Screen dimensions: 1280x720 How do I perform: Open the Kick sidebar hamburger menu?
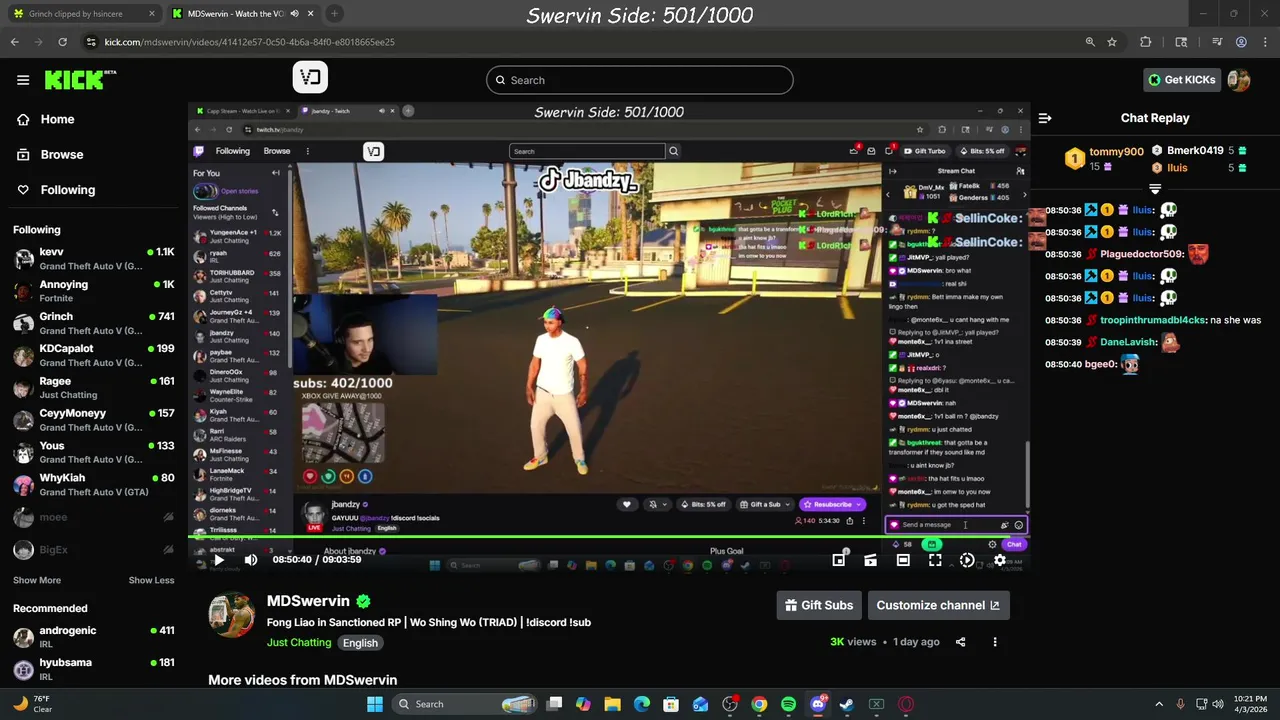click(x=23, y=80)
